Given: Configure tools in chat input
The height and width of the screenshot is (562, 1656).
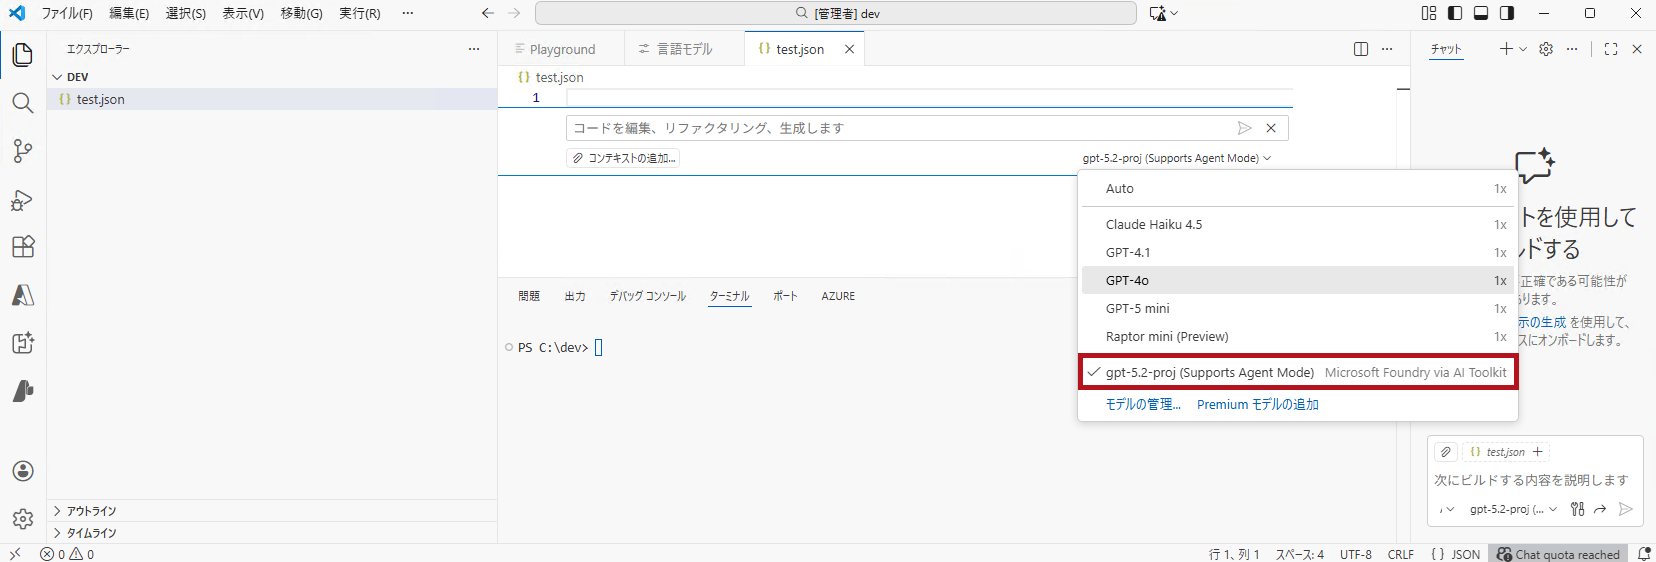Looking at the screenshot, I should (1577, 509).
